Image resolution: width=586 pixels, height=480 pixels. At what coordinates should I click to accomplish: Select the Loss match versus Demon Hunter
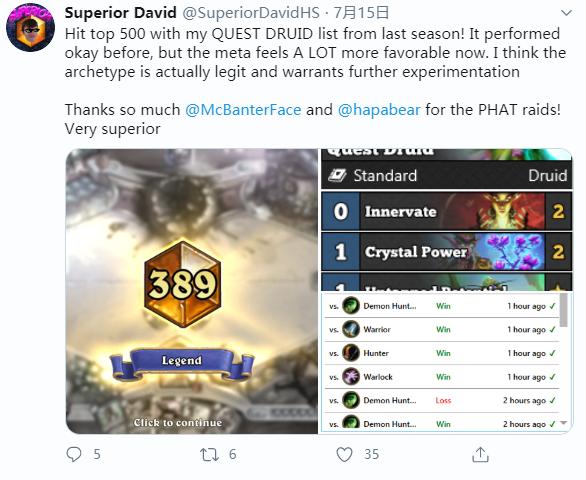pos(442,400)
